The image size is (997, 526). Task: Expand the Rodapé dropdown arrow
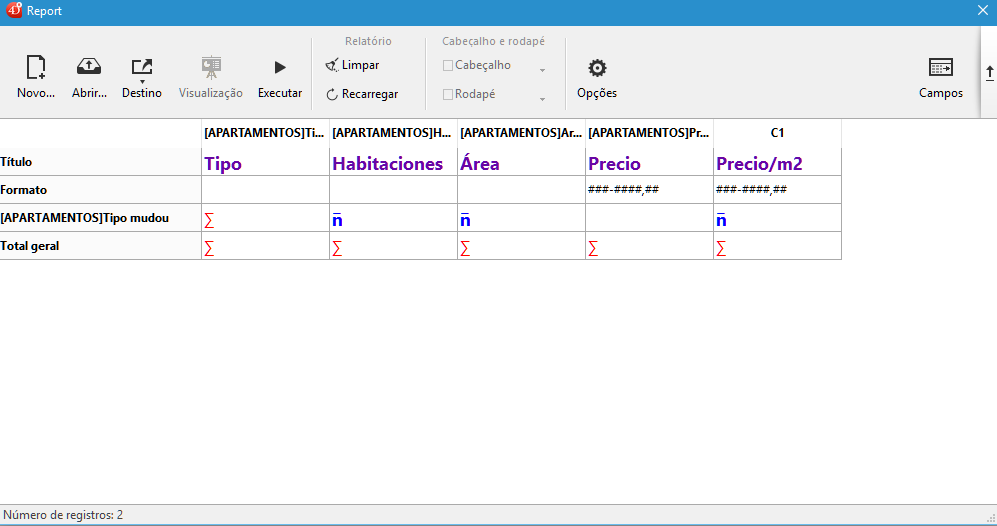542,100
